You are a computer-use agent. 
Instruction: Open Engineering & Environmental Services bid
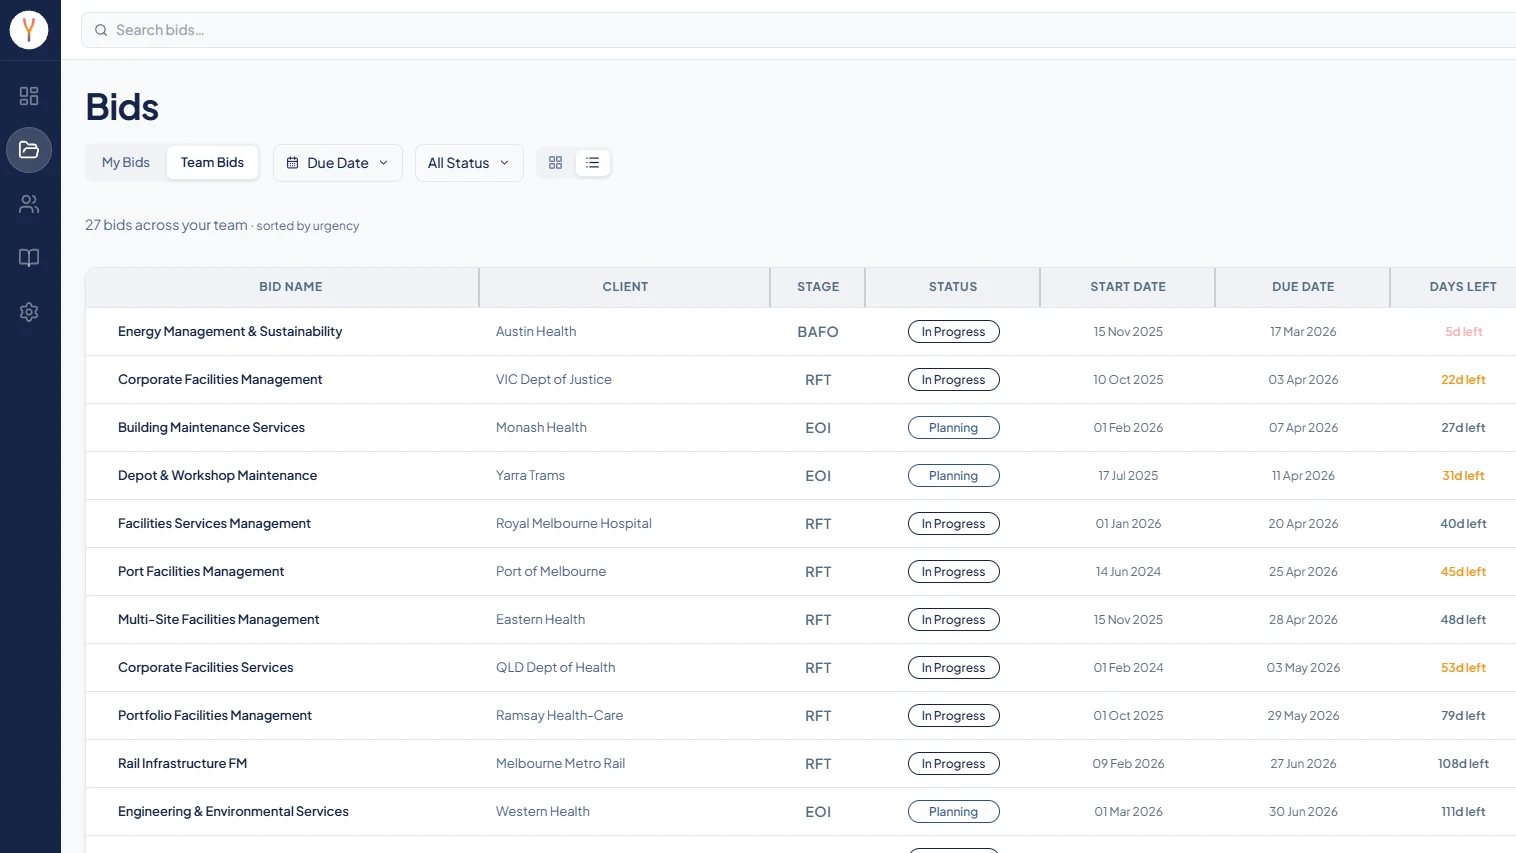(x=233, y=812)
